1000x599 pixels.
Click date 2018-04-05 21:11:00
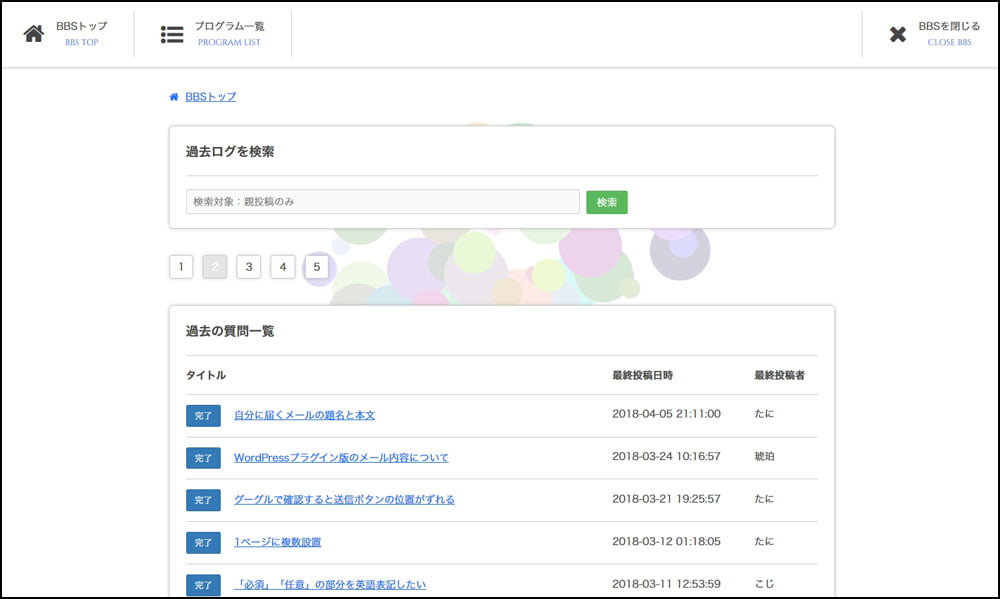[x=666, y=414]
